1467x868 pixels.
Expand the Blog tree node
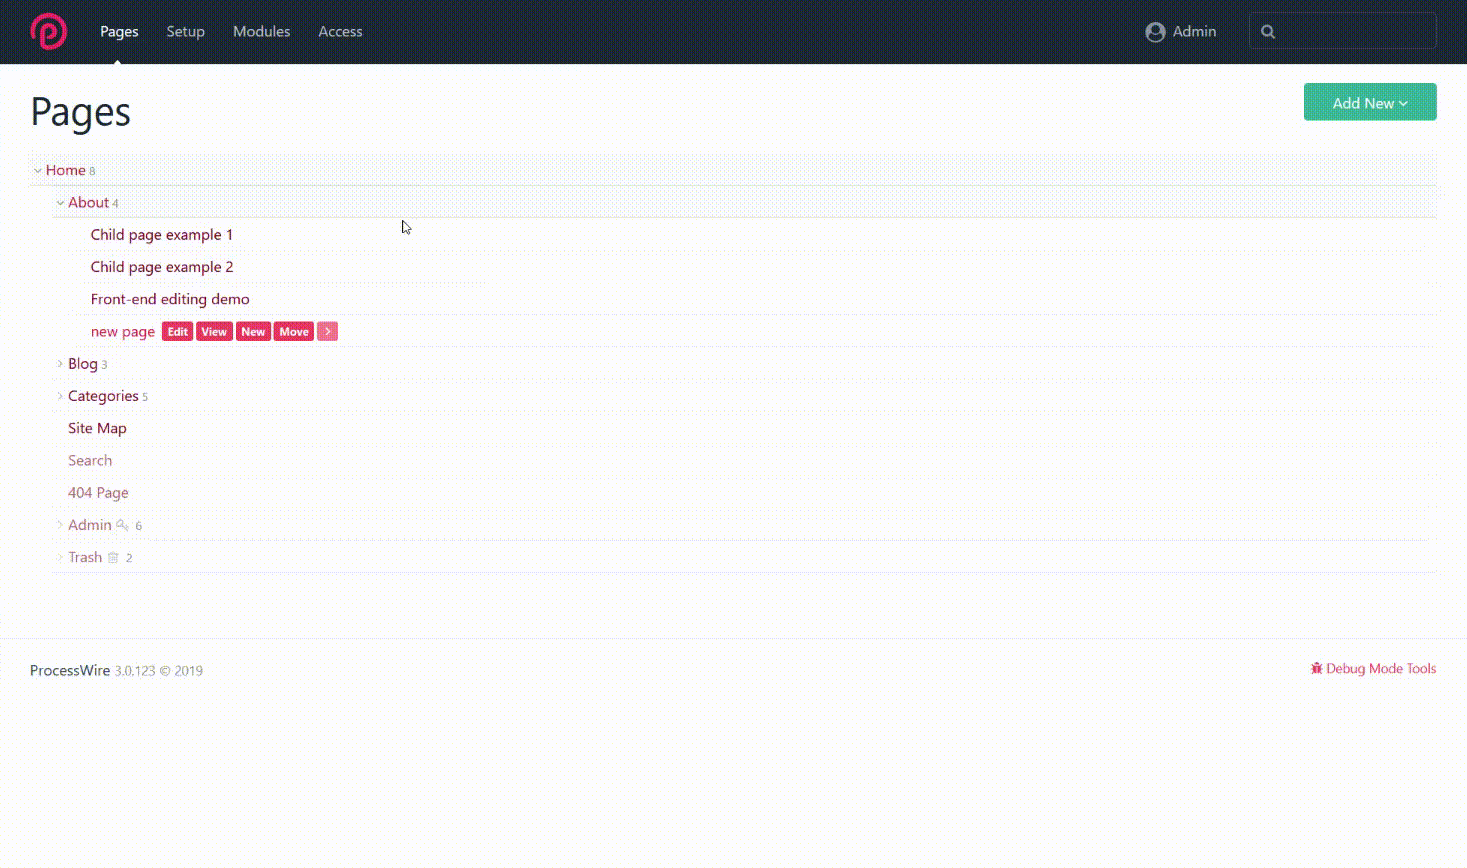click(x=60, y=364)
